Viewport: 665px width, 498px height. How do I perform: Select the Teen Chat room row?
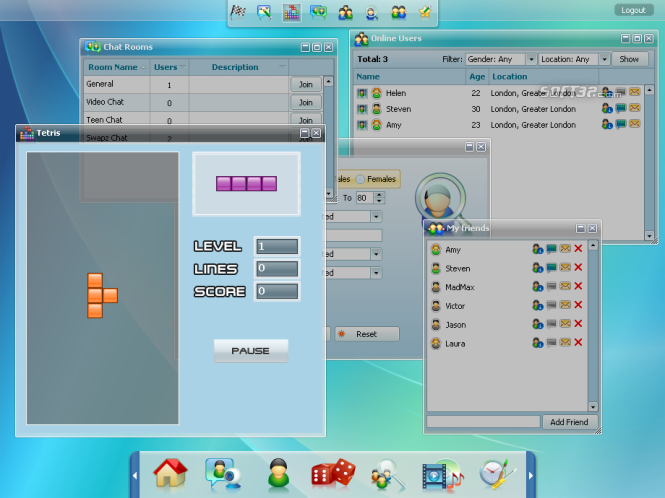[x=187, y=120]
